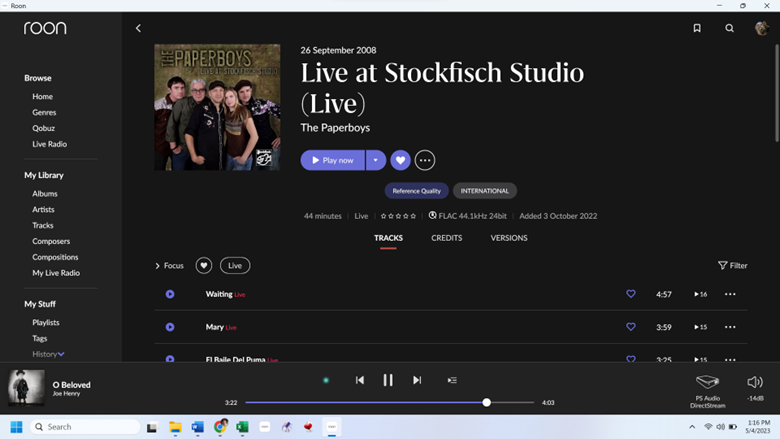
Task: Click the taskbar Search box
Action: coord(85,427)
